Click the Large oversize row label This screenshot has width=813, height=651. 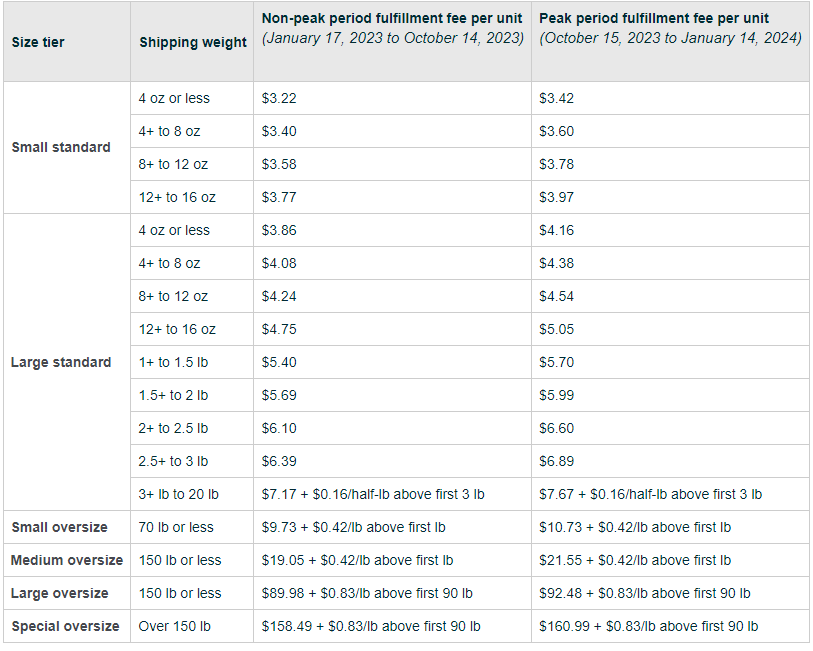tap(67, 593)
